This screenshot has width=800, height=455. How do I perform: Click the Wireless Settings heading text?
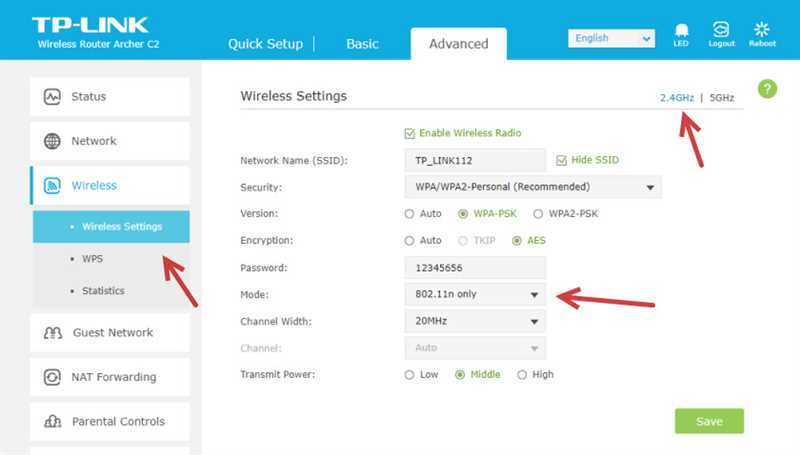click(293, 96)
